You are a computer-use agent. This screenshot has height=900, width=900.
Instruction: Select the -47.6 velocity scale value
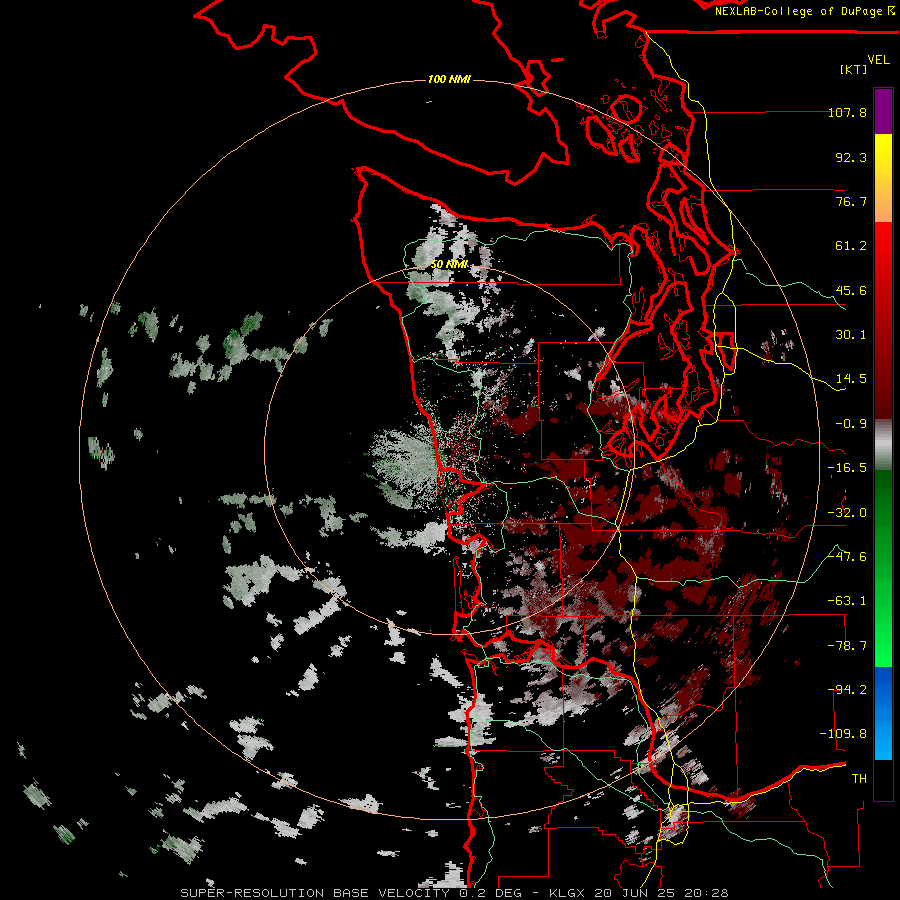pos(847,557)
